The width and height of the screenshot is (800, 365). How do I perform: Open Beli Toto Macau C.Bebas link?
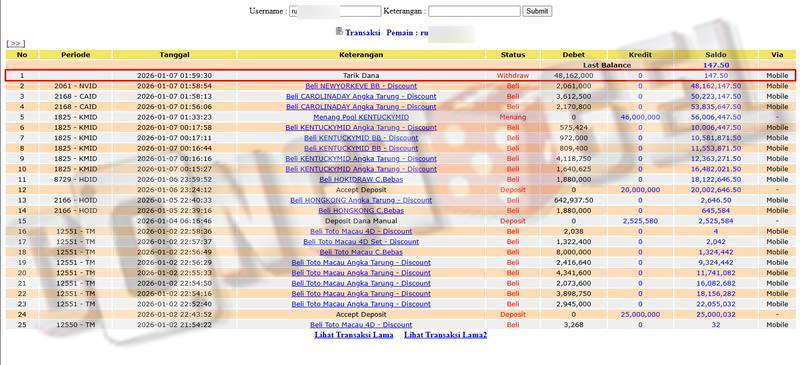361,252
